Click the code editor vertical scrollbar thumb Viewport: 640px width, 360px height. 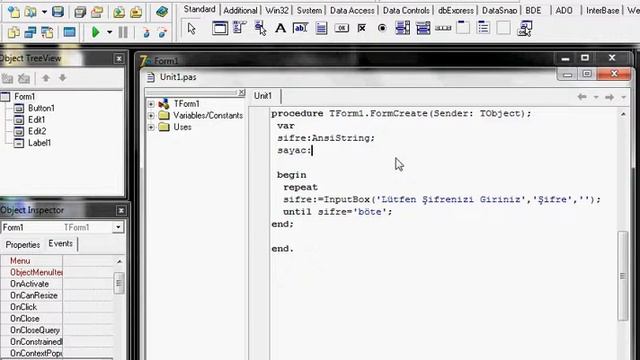point(622,276)
